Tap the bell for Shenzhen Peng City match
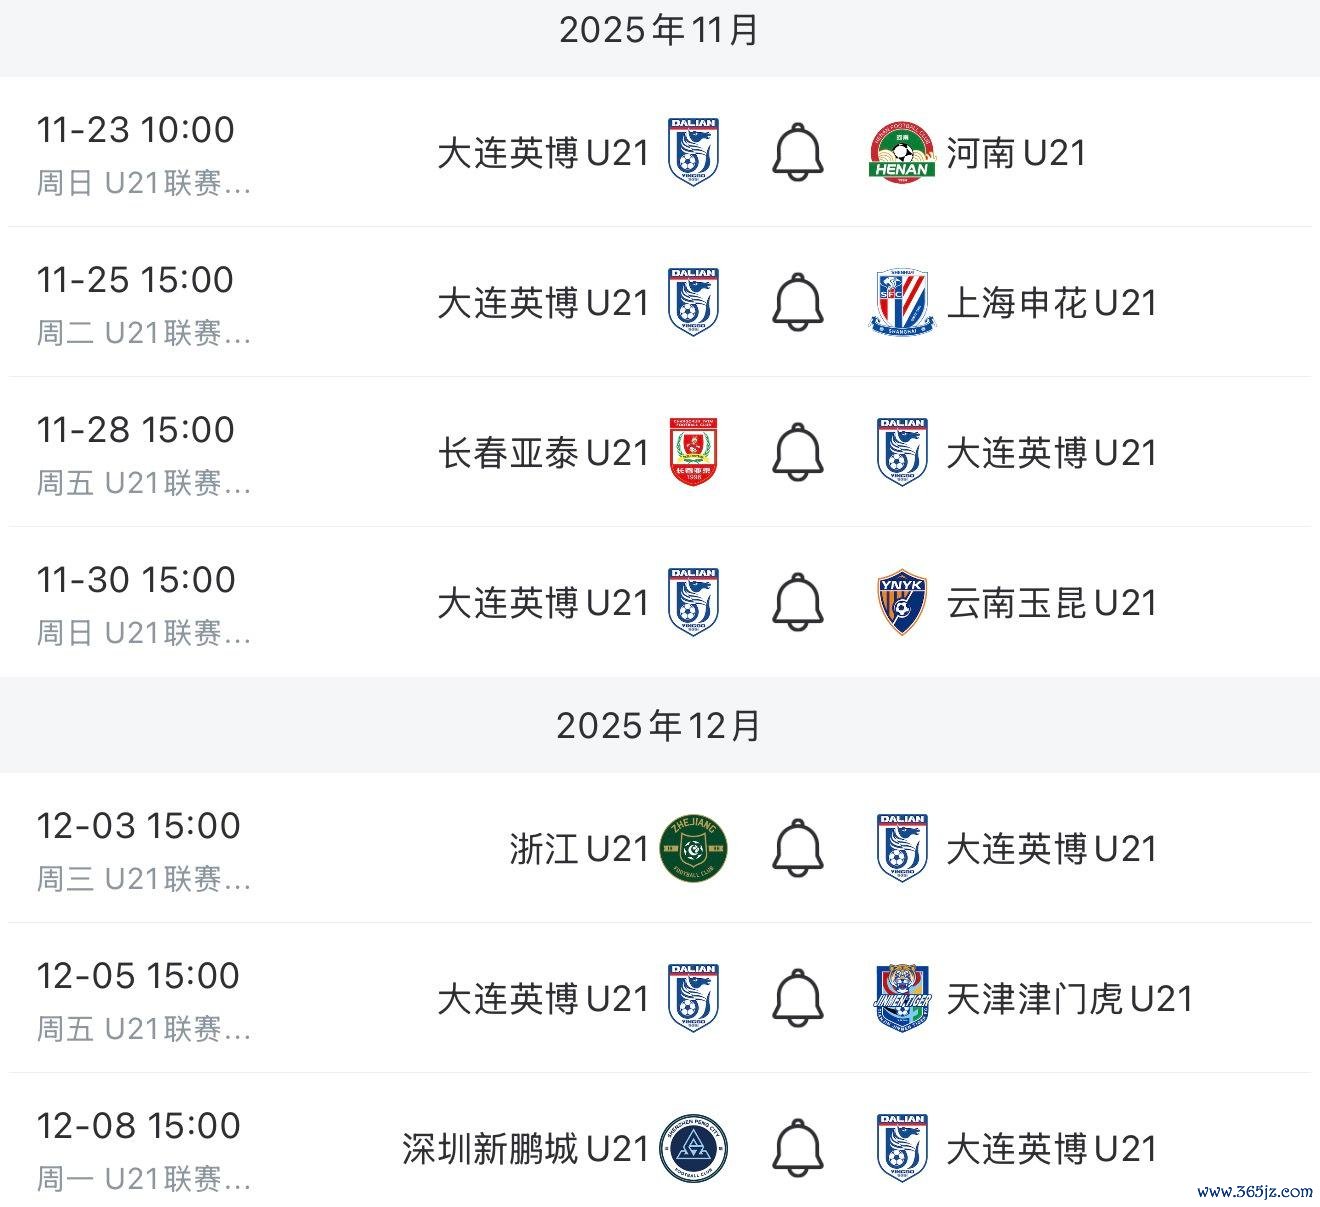This screenshot has width=1320, height=1207. coord(797,1148)
